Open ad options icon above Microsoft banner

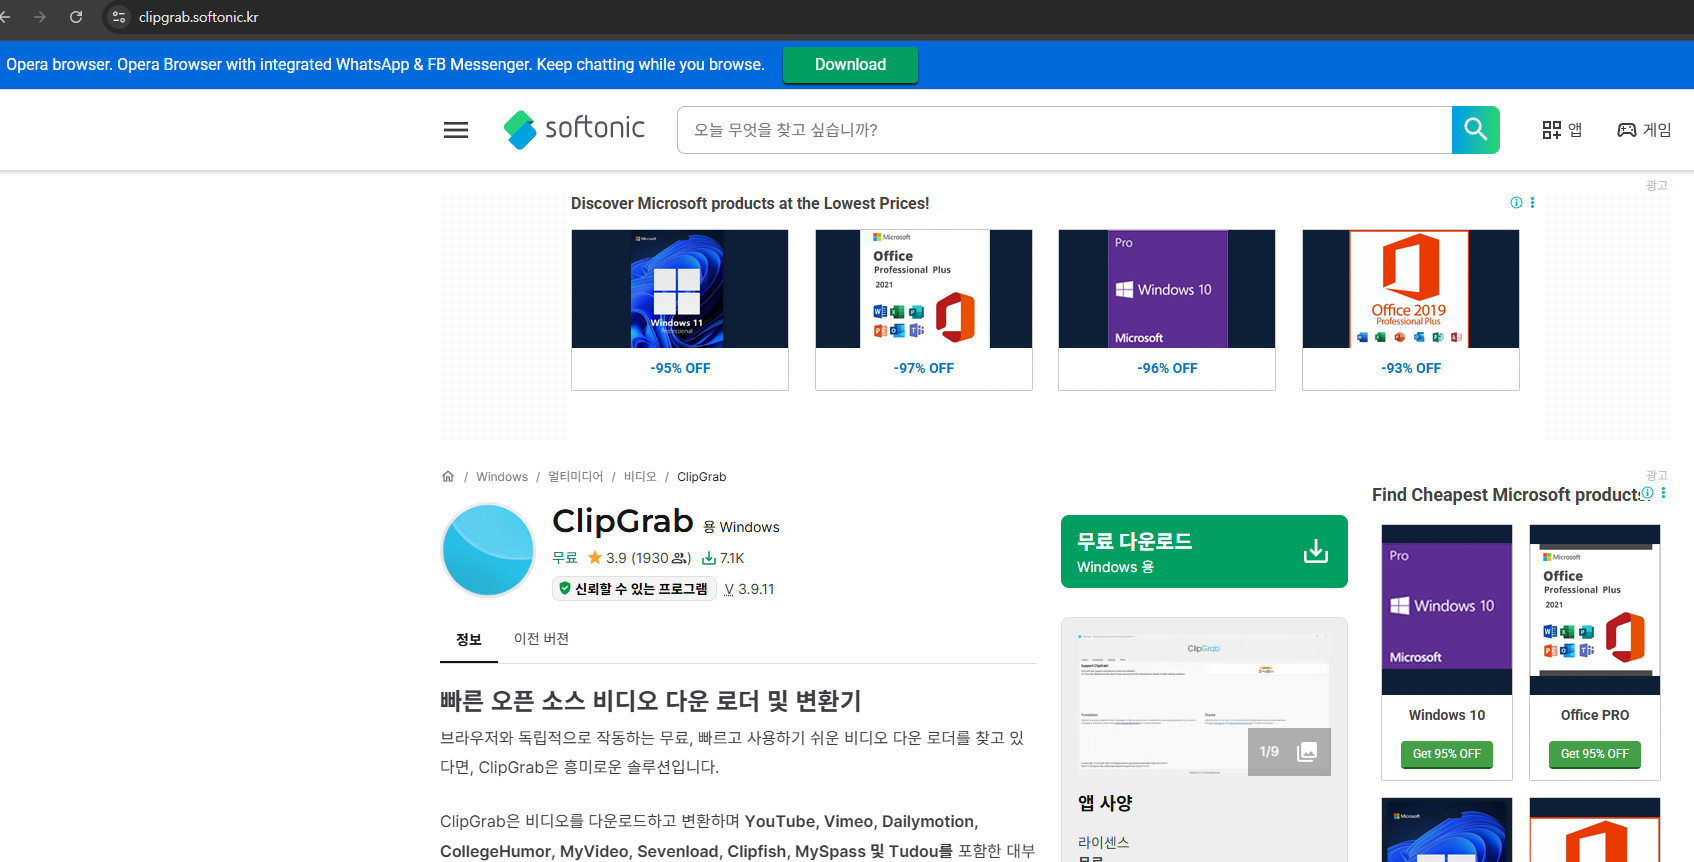[1532, 203]
